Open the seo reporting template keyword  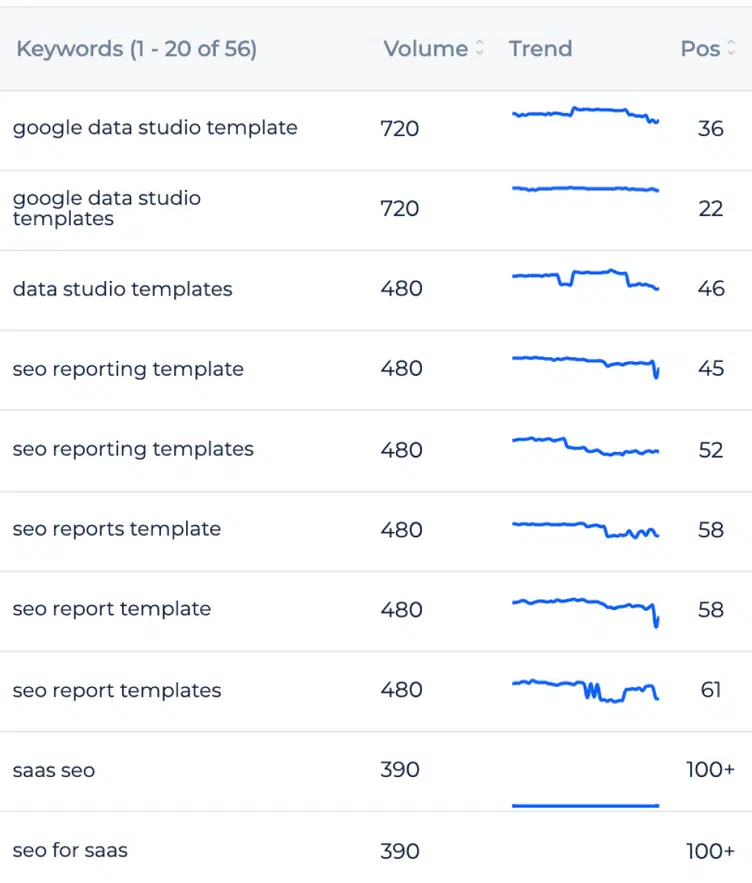(128, 369)
